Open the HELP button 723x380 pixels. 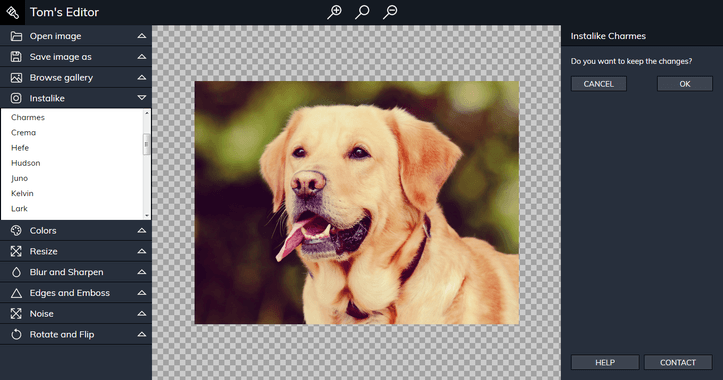(x=605, y=362)
